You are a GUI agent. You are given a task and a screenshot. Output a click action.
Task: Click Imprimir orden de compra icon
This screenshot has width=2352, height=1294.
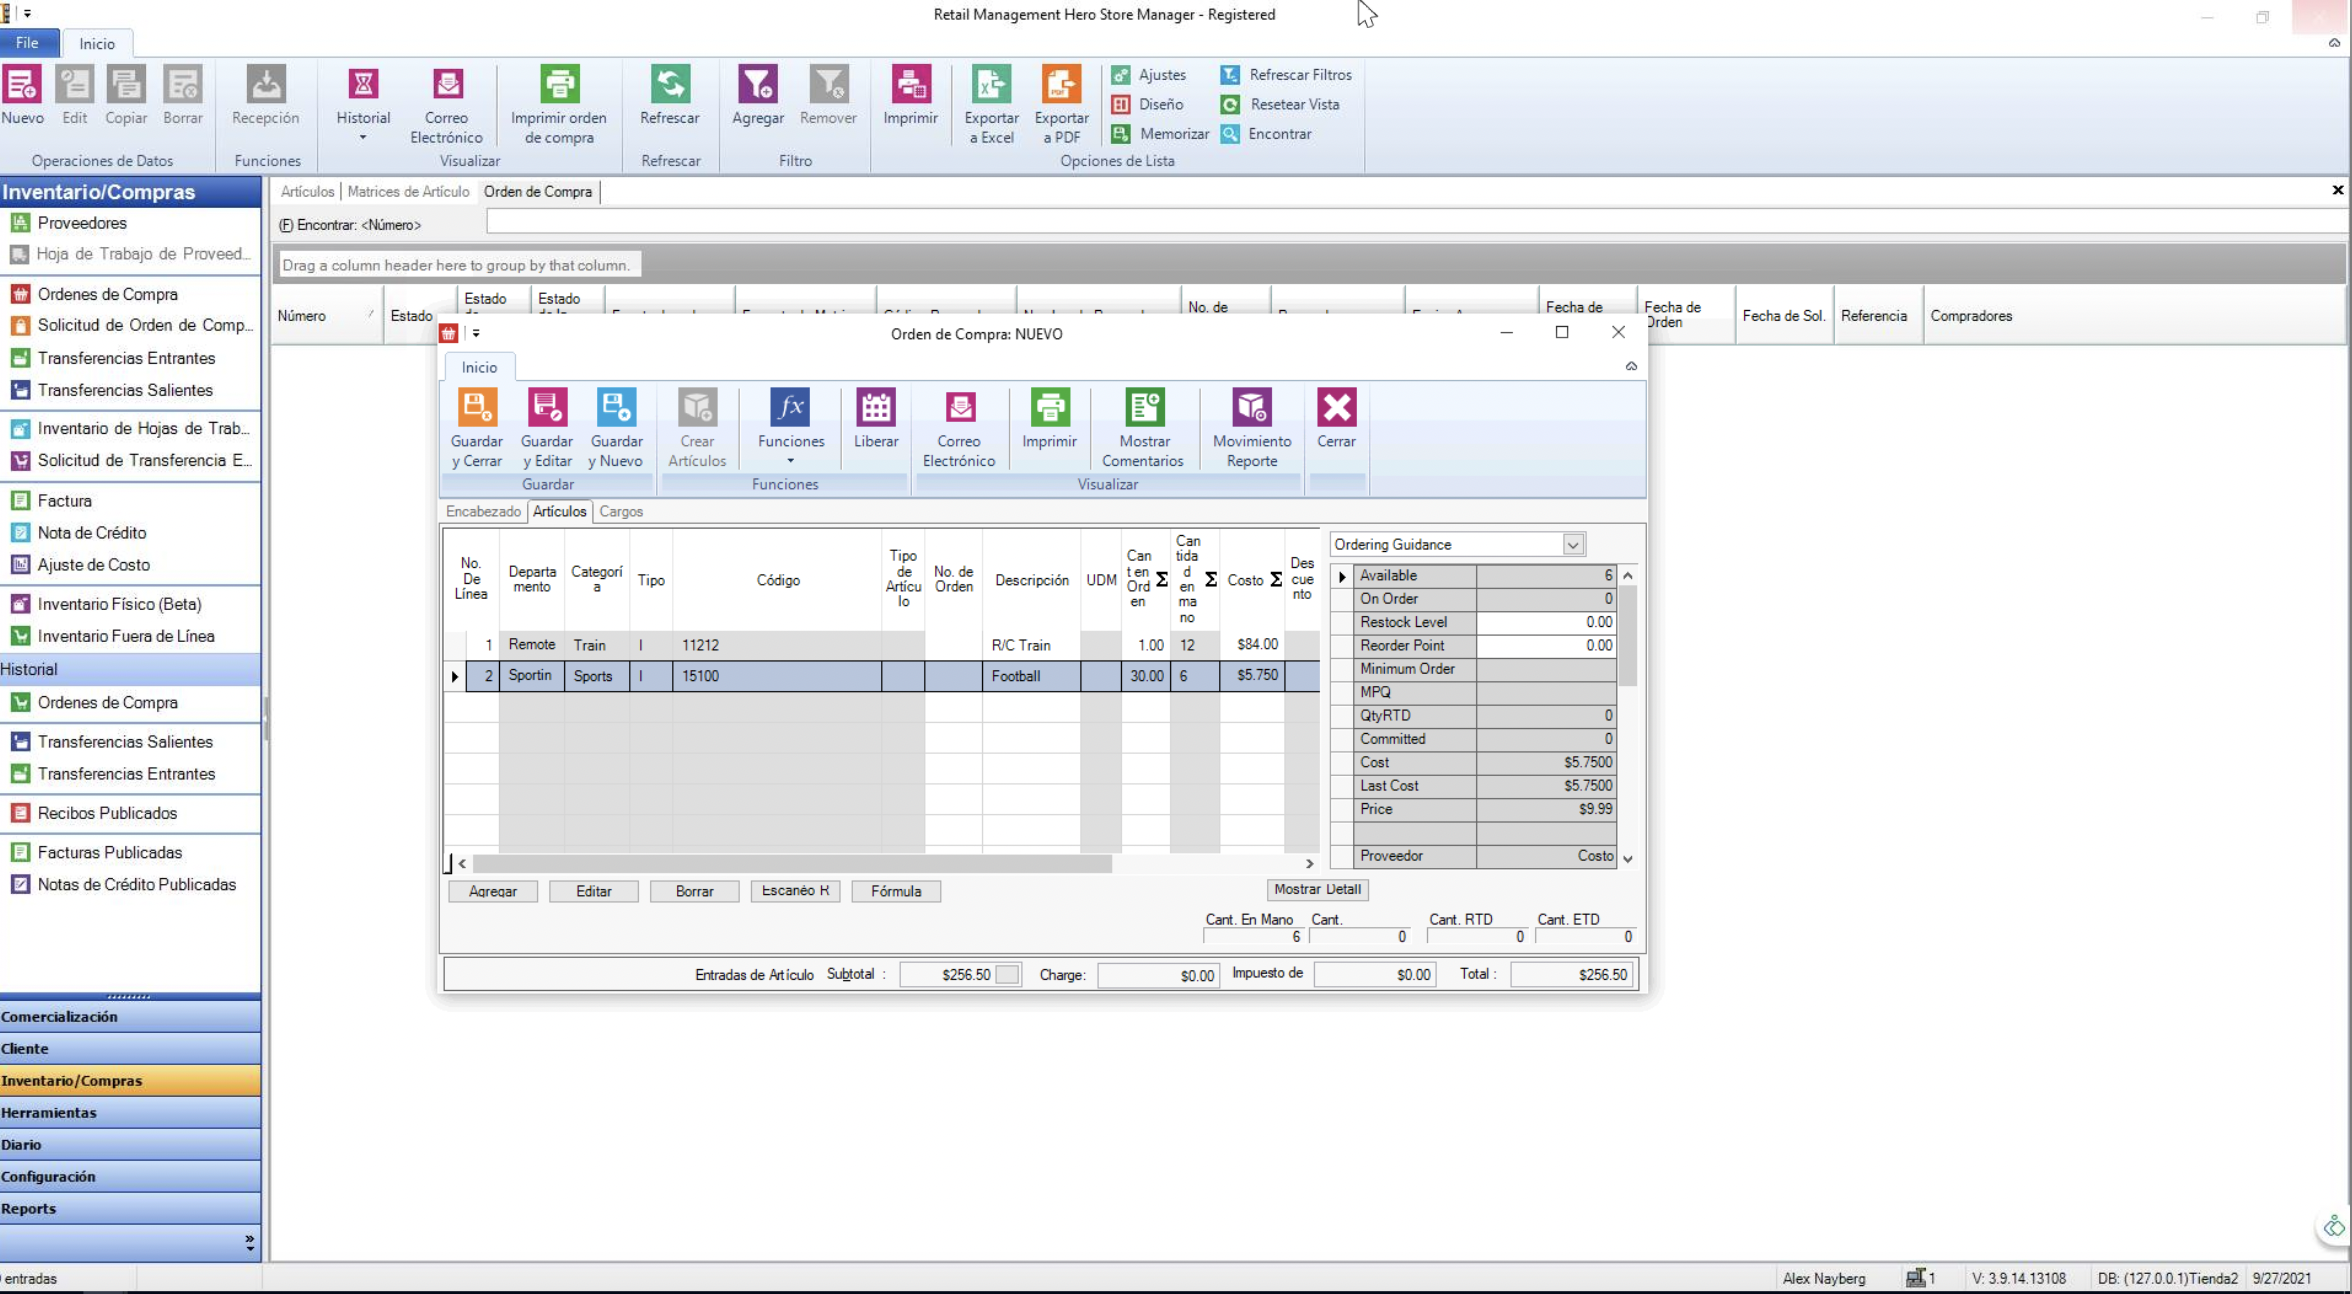559,85
